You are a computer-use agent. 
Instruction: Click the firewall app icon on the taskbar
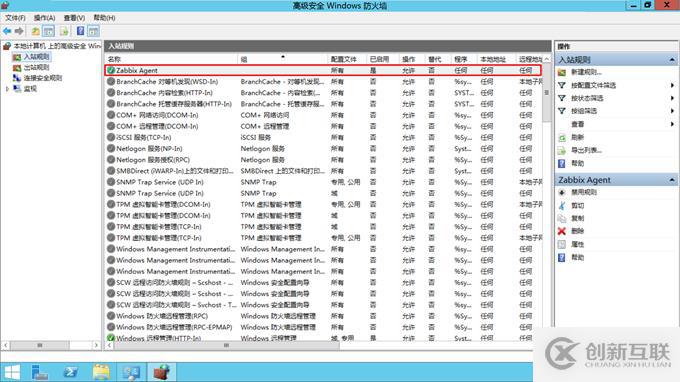(x=162, y=372)
